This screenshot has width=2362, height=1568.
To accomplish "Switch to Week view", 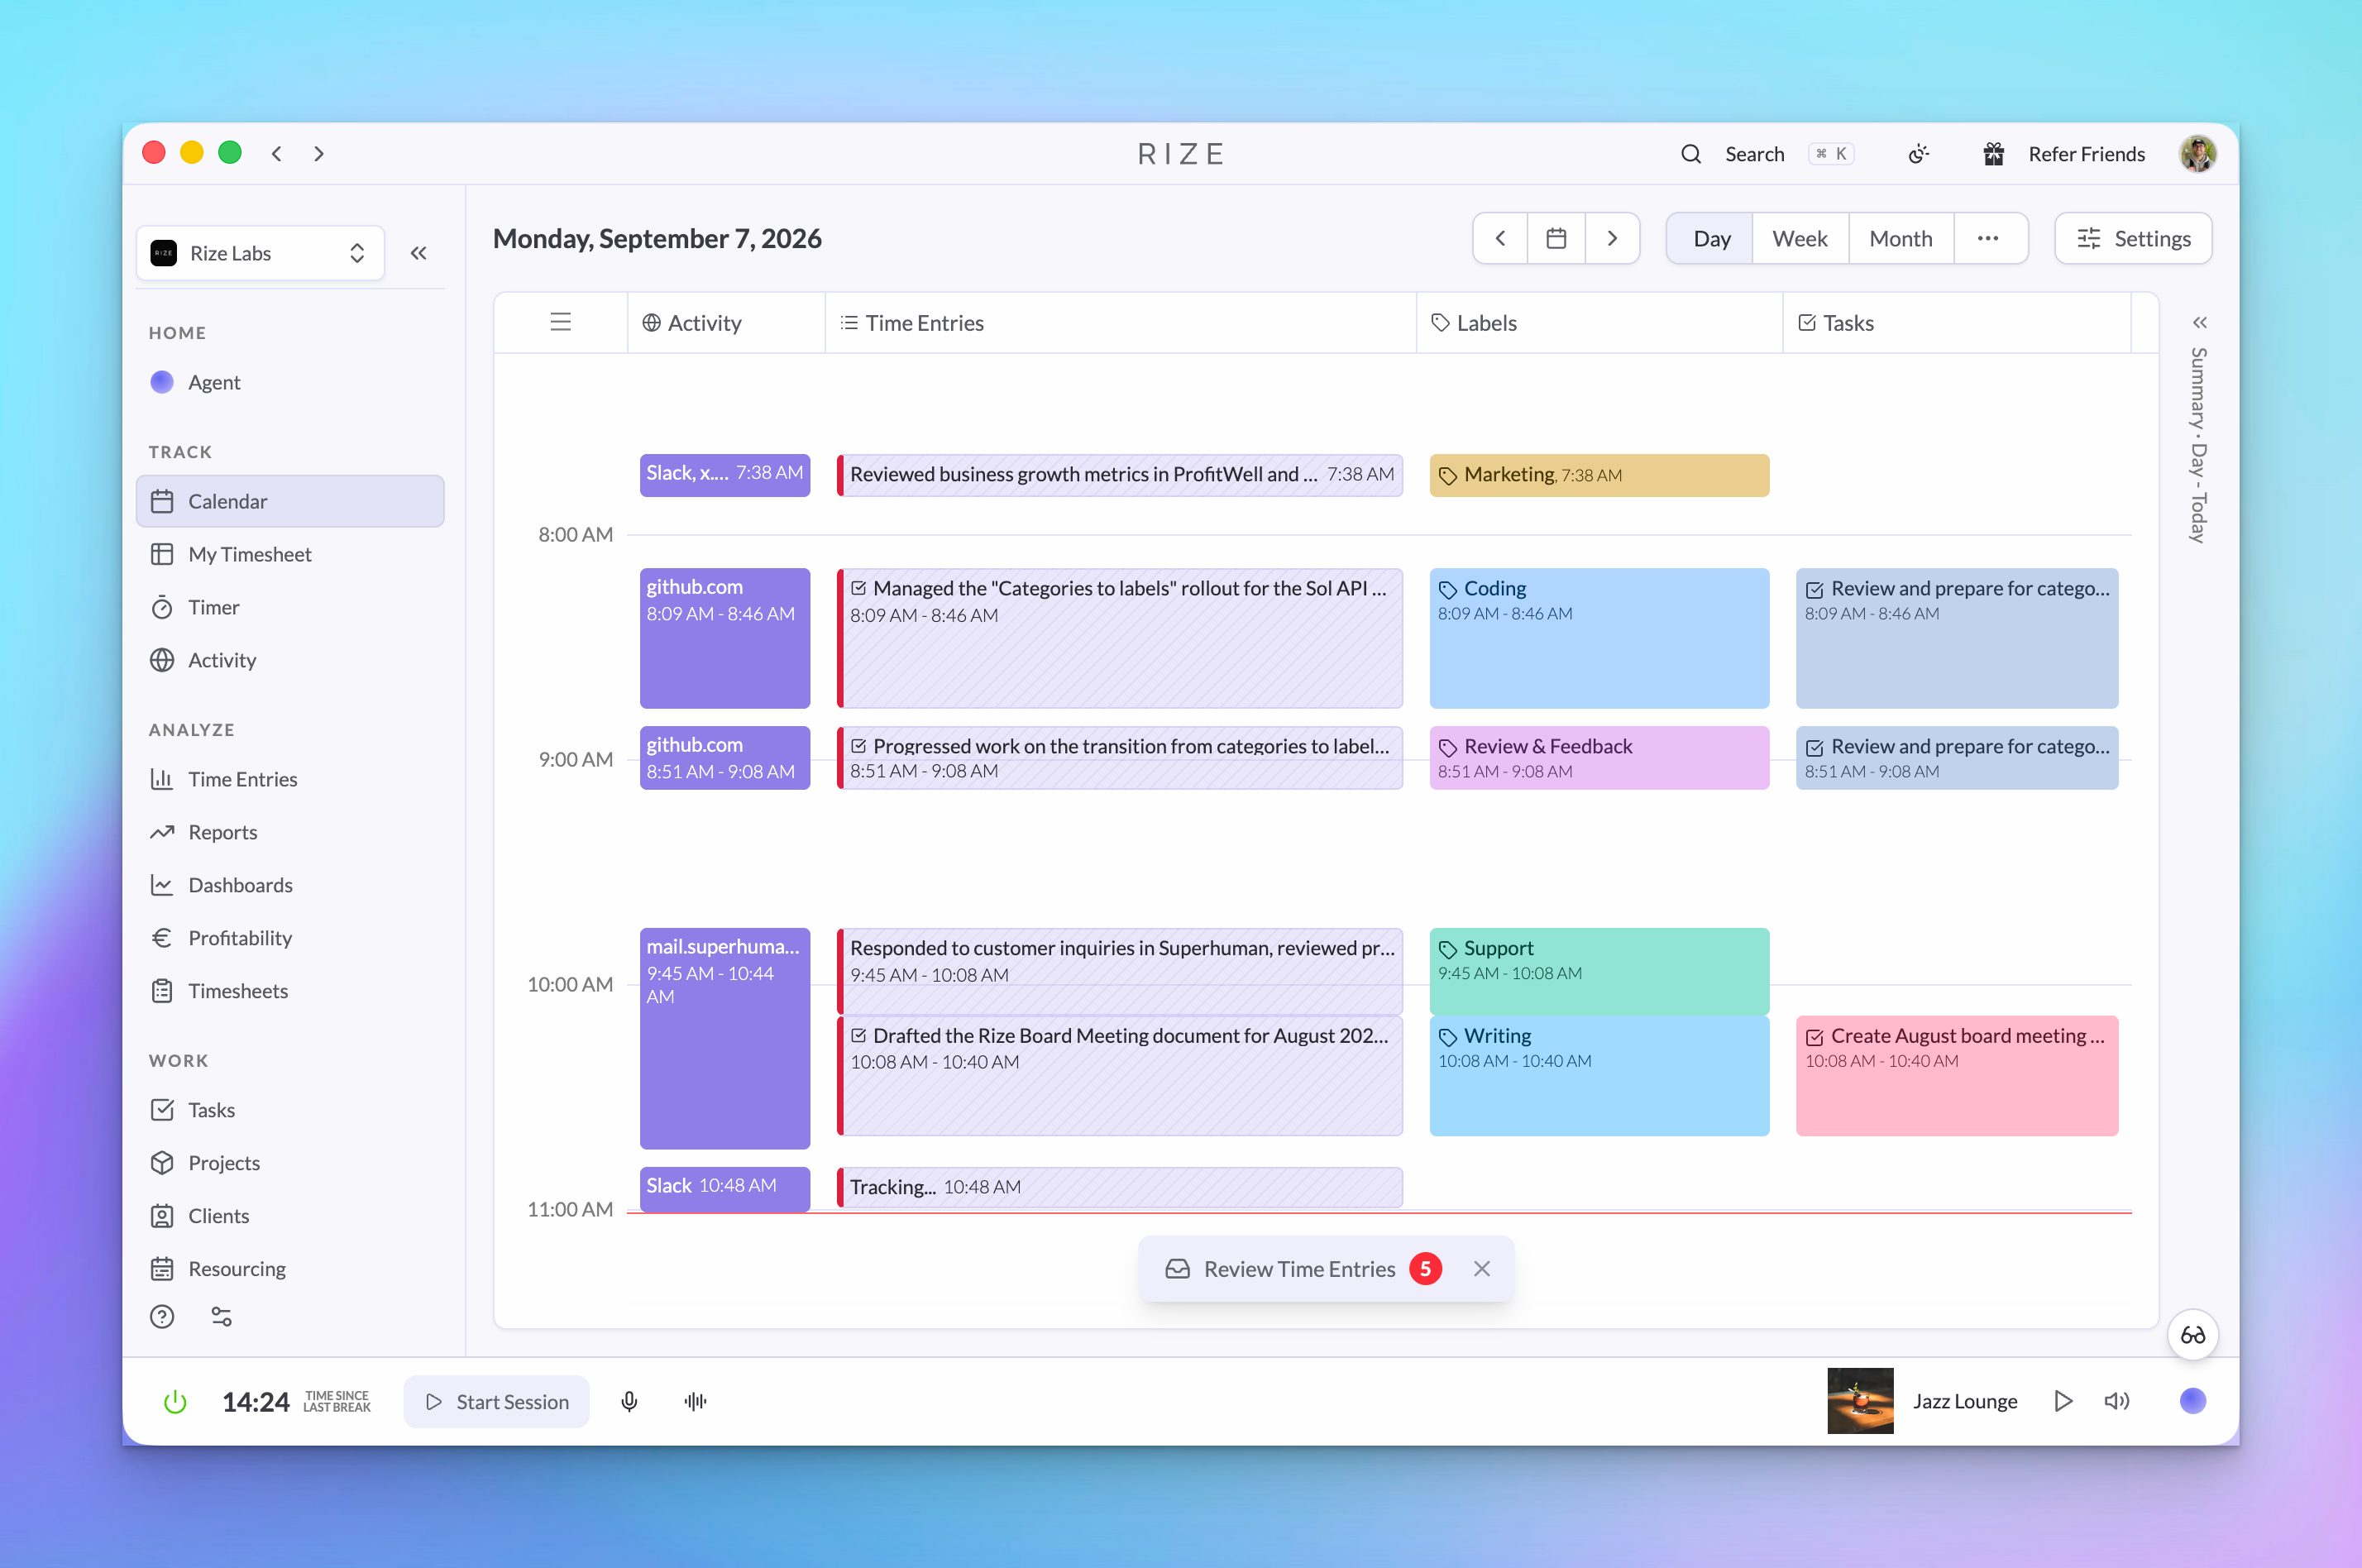I will point(1800,239).
